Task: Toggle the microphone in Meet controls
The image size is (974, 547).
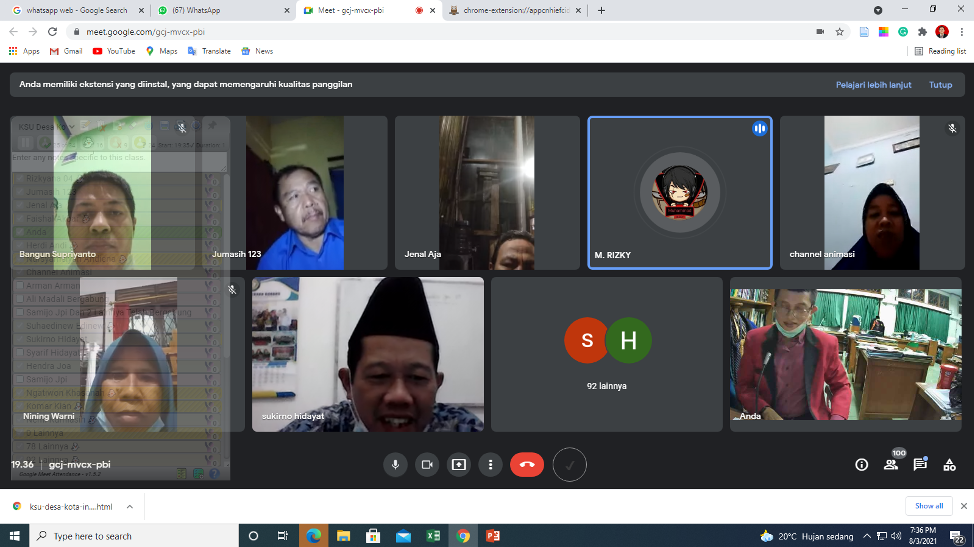Action: [x=395, y=464]
